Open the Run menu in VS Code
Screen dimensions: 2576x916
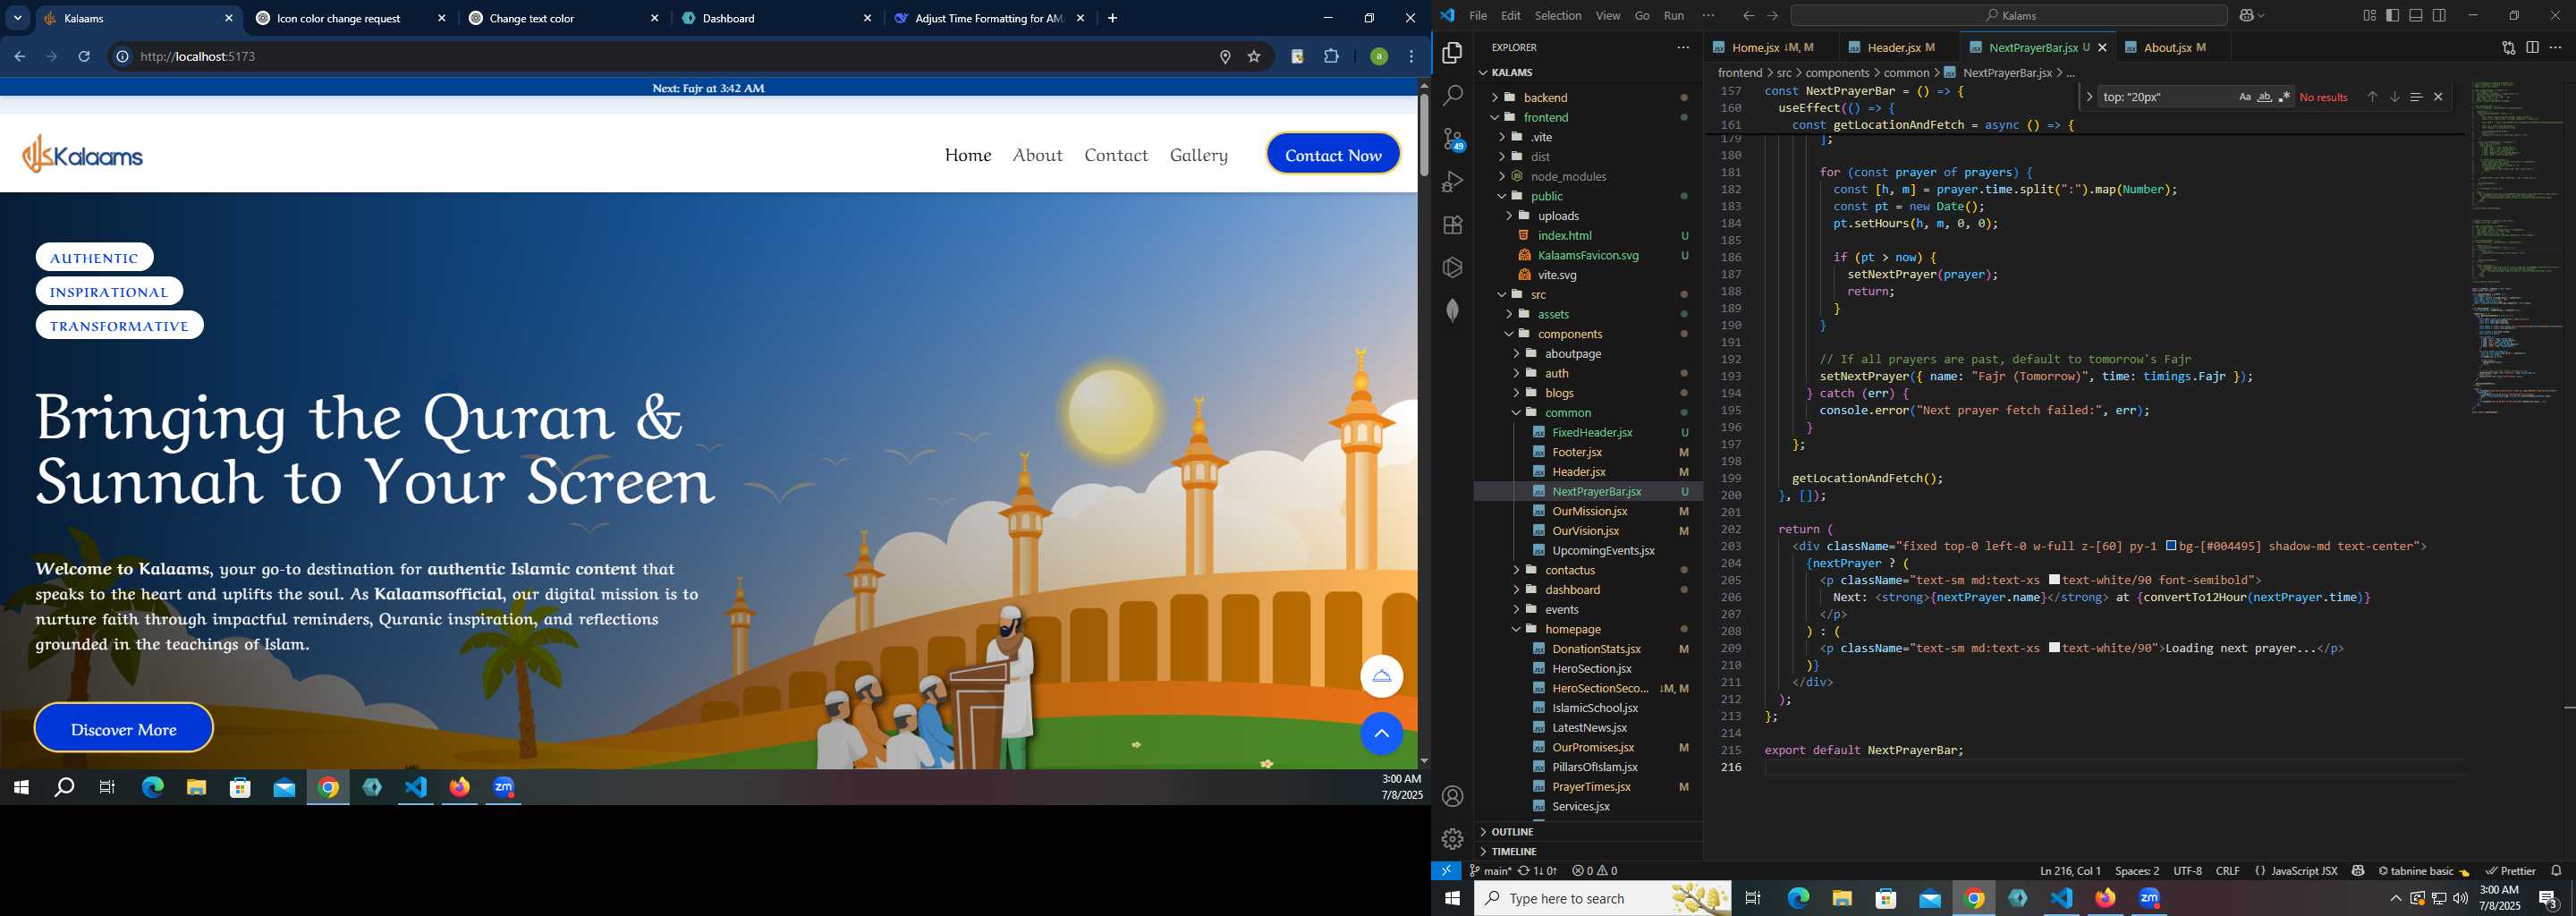(x=1673, y=15)
